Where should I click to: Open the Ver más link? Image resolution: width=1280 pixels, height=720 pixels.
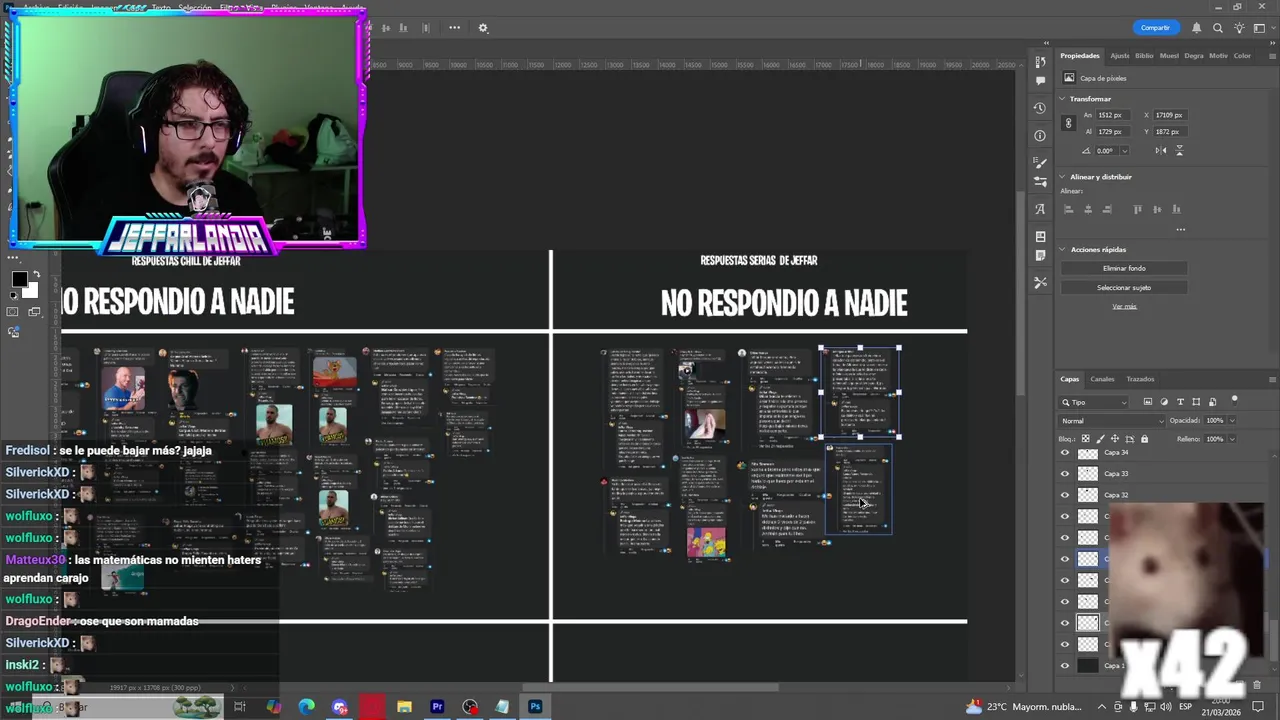click(x=1124, y=306)
